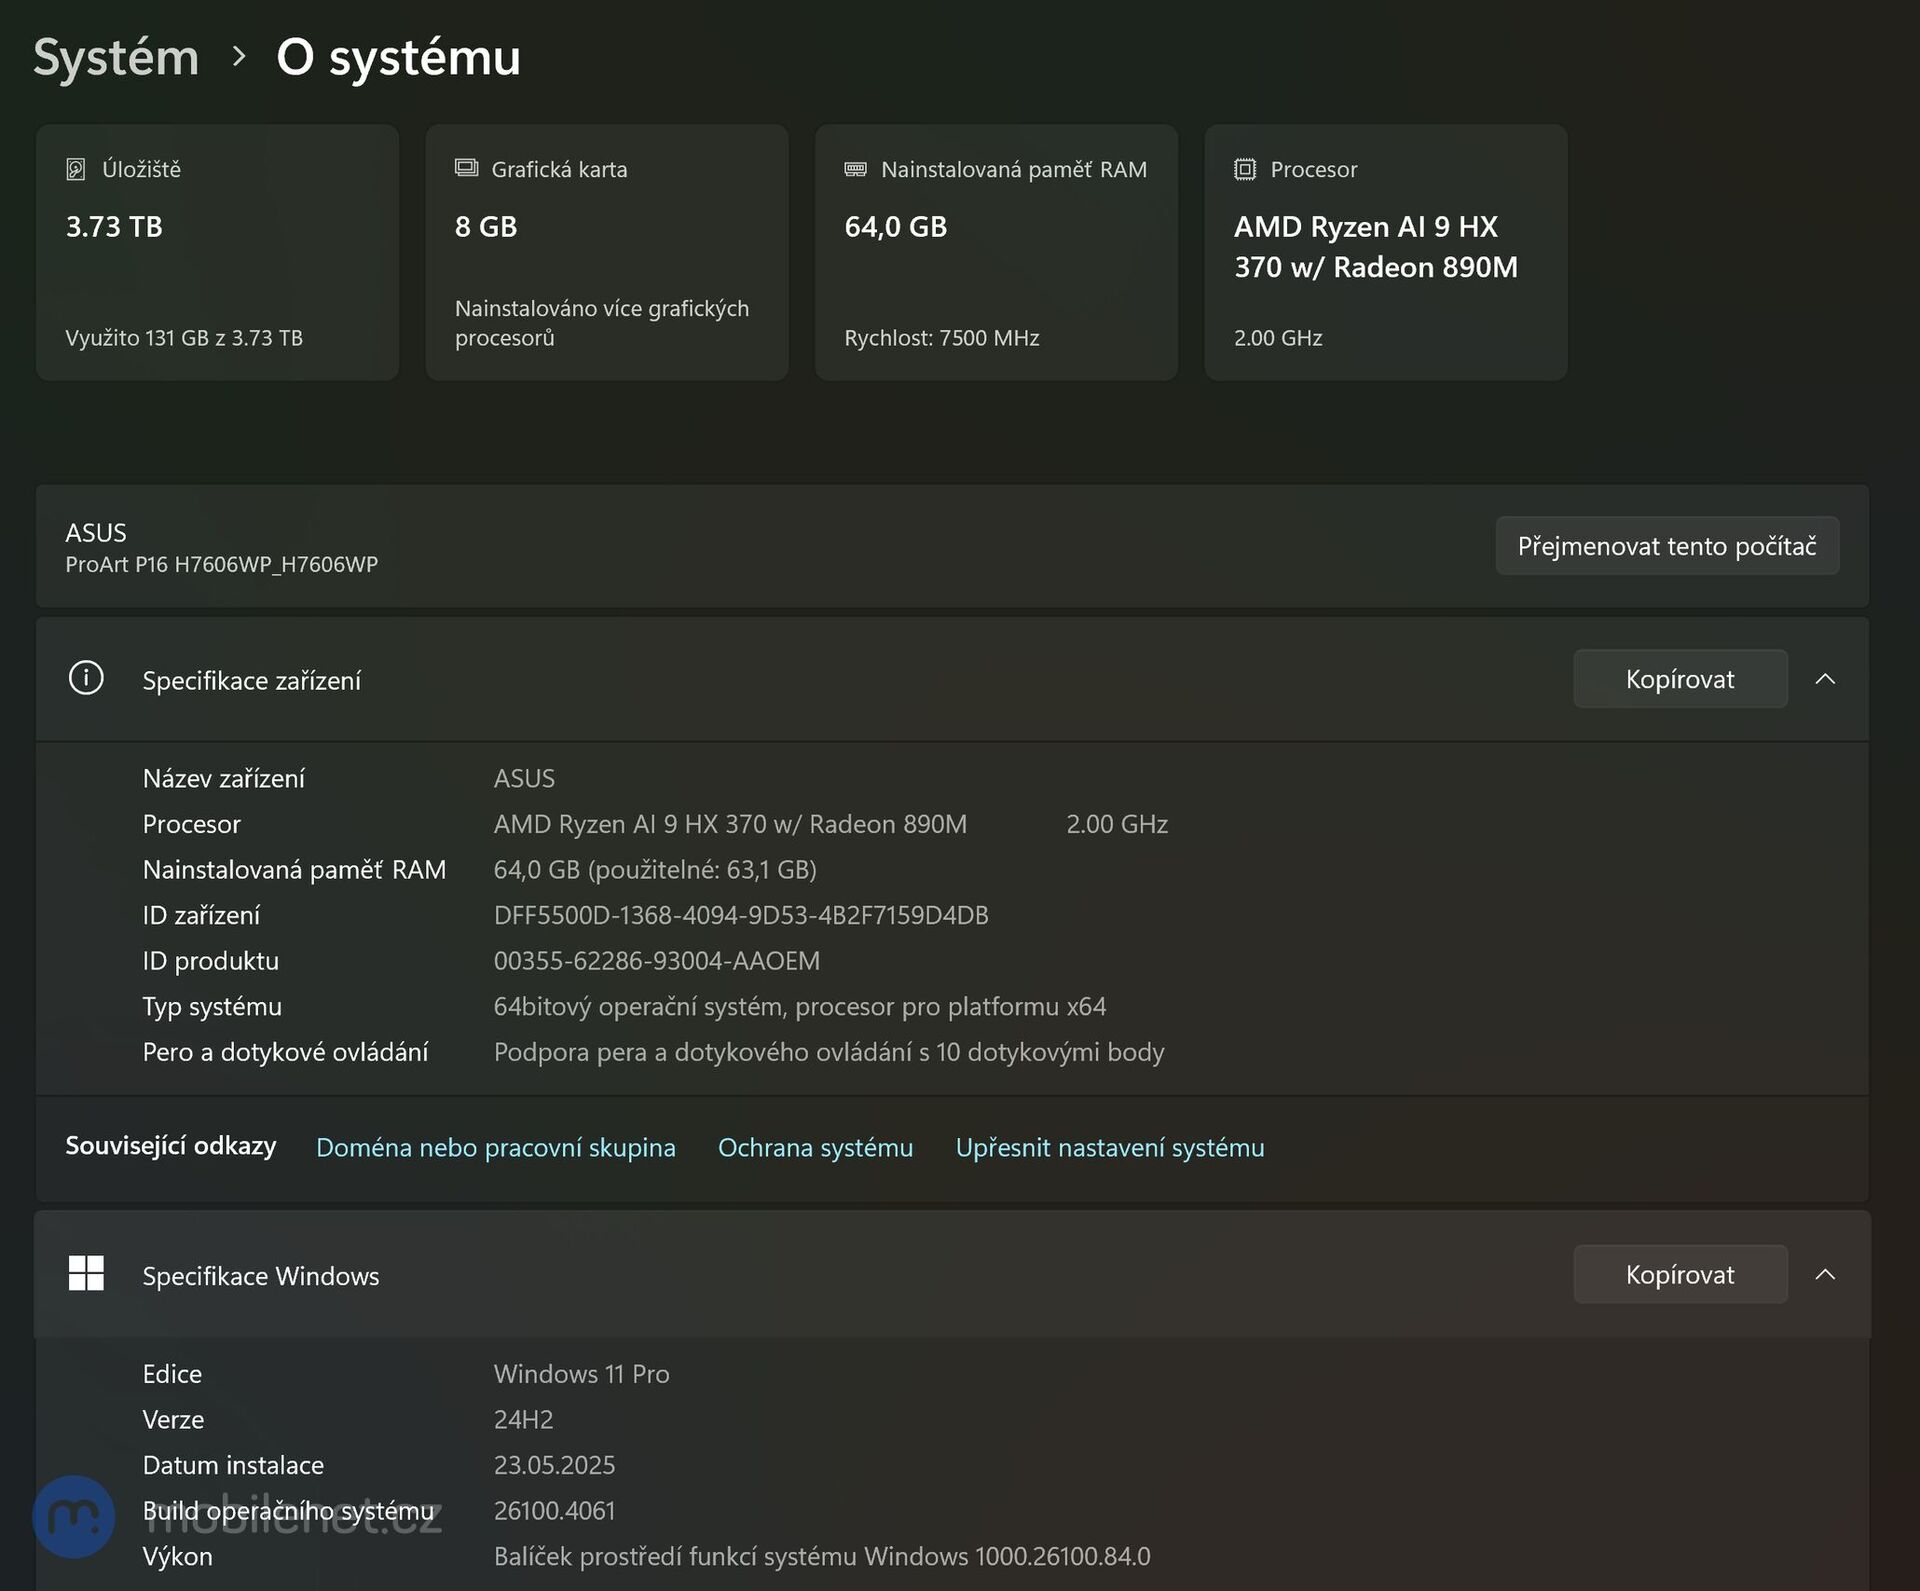
Task: Click the Grafická karta display icon
Action: click(466, 168)
